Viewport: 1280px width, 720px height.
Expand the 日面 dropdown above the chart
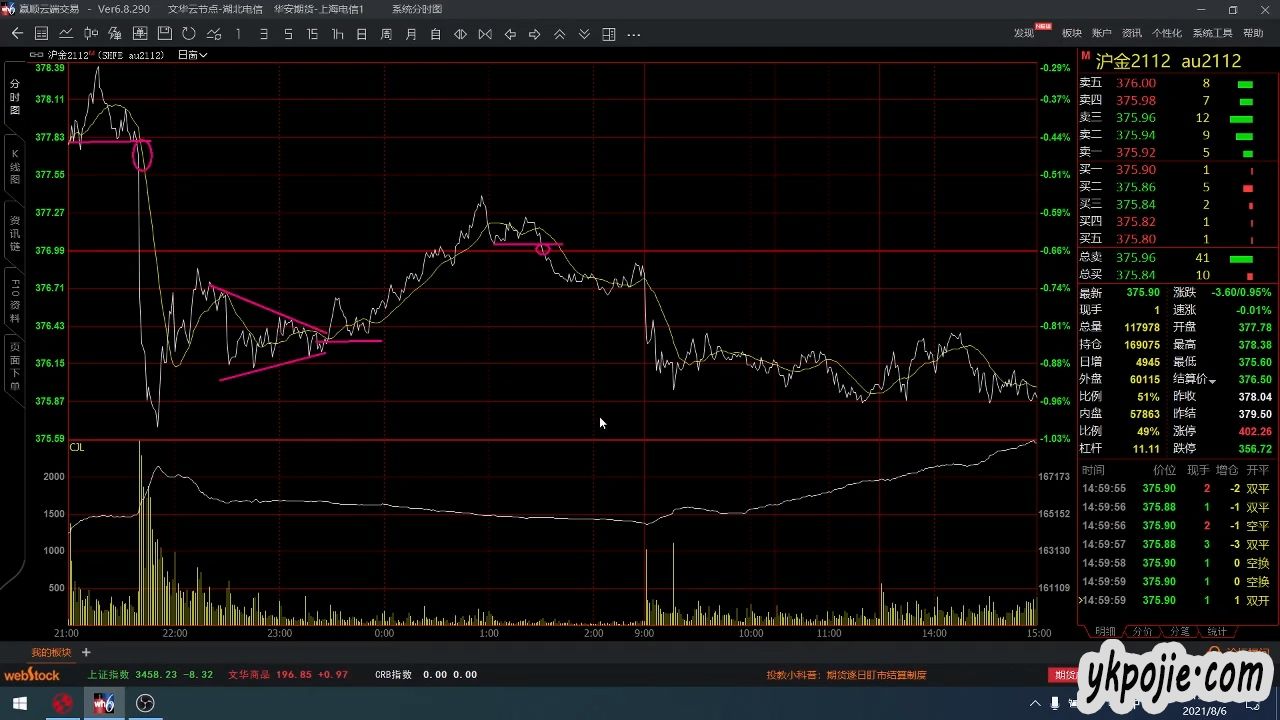click(193, 55)
